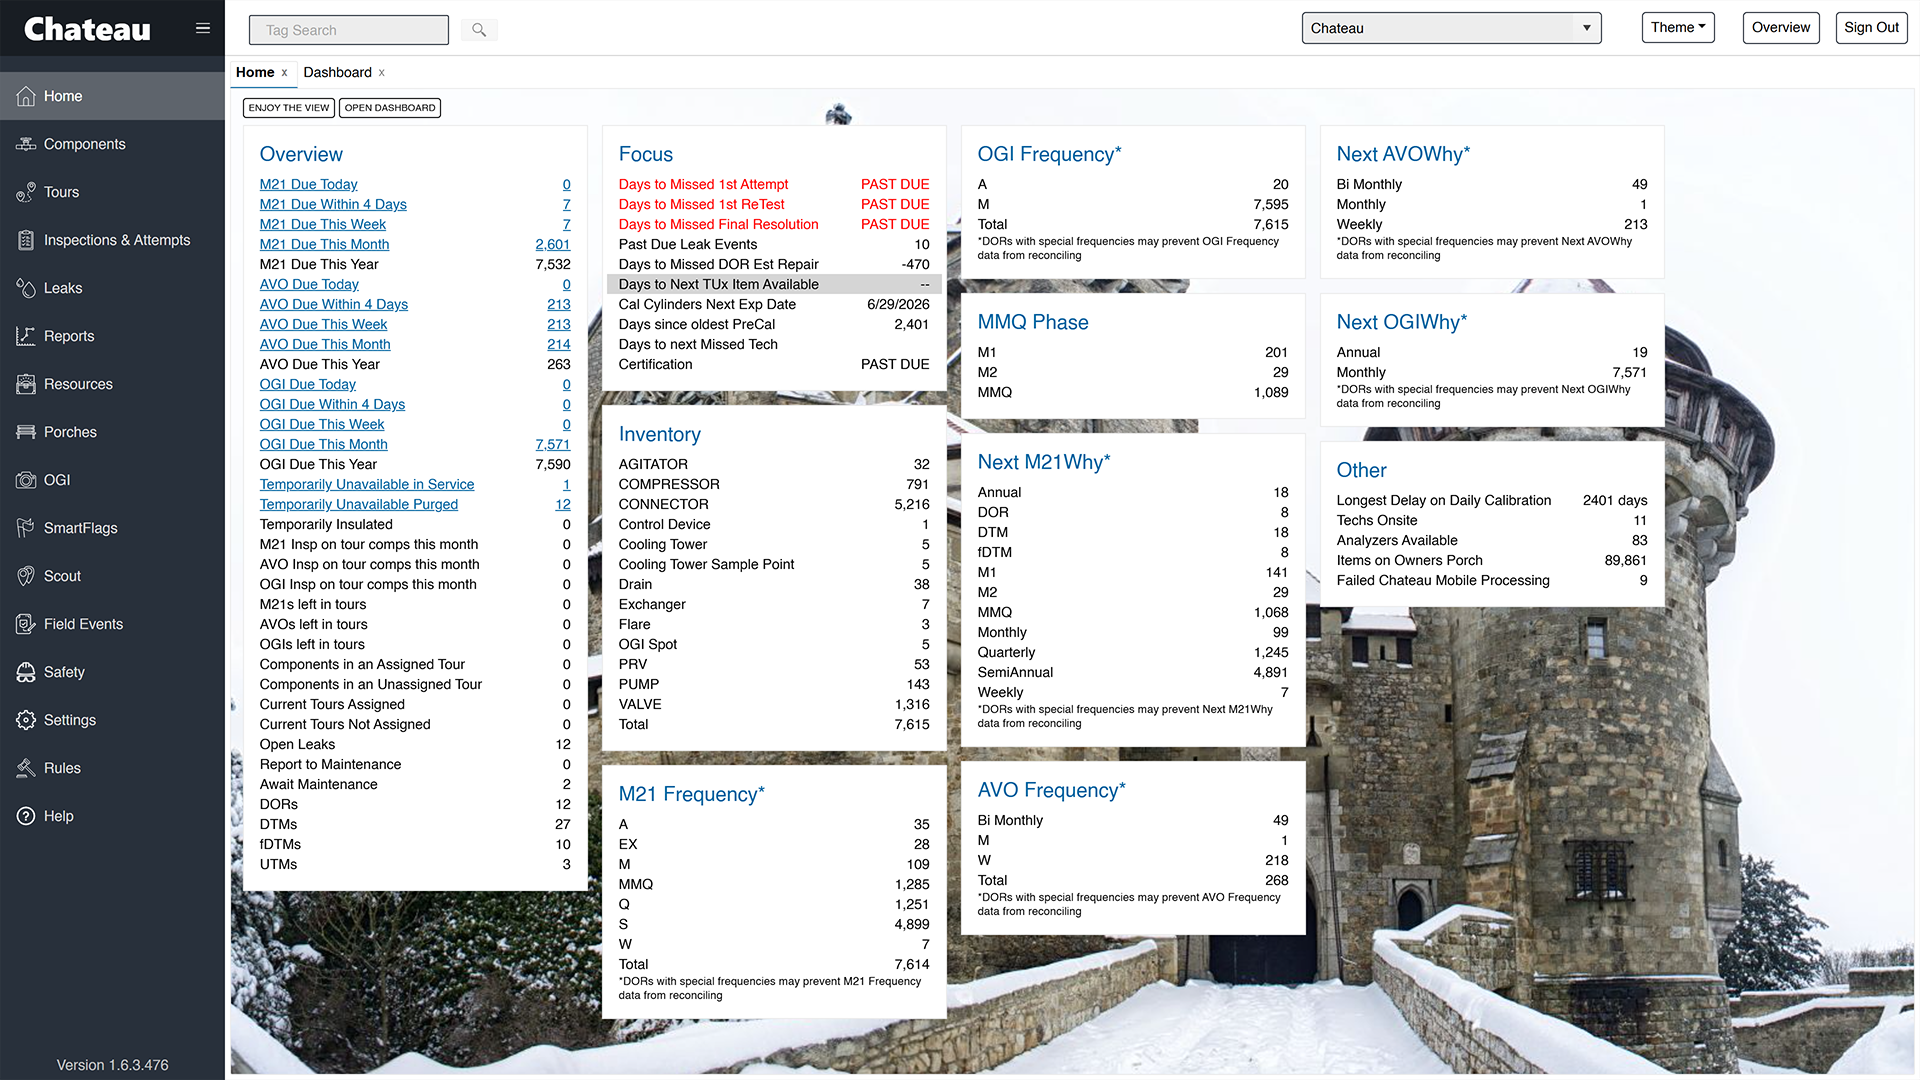Click the Sign Out button

click(x=1870, y=28)
